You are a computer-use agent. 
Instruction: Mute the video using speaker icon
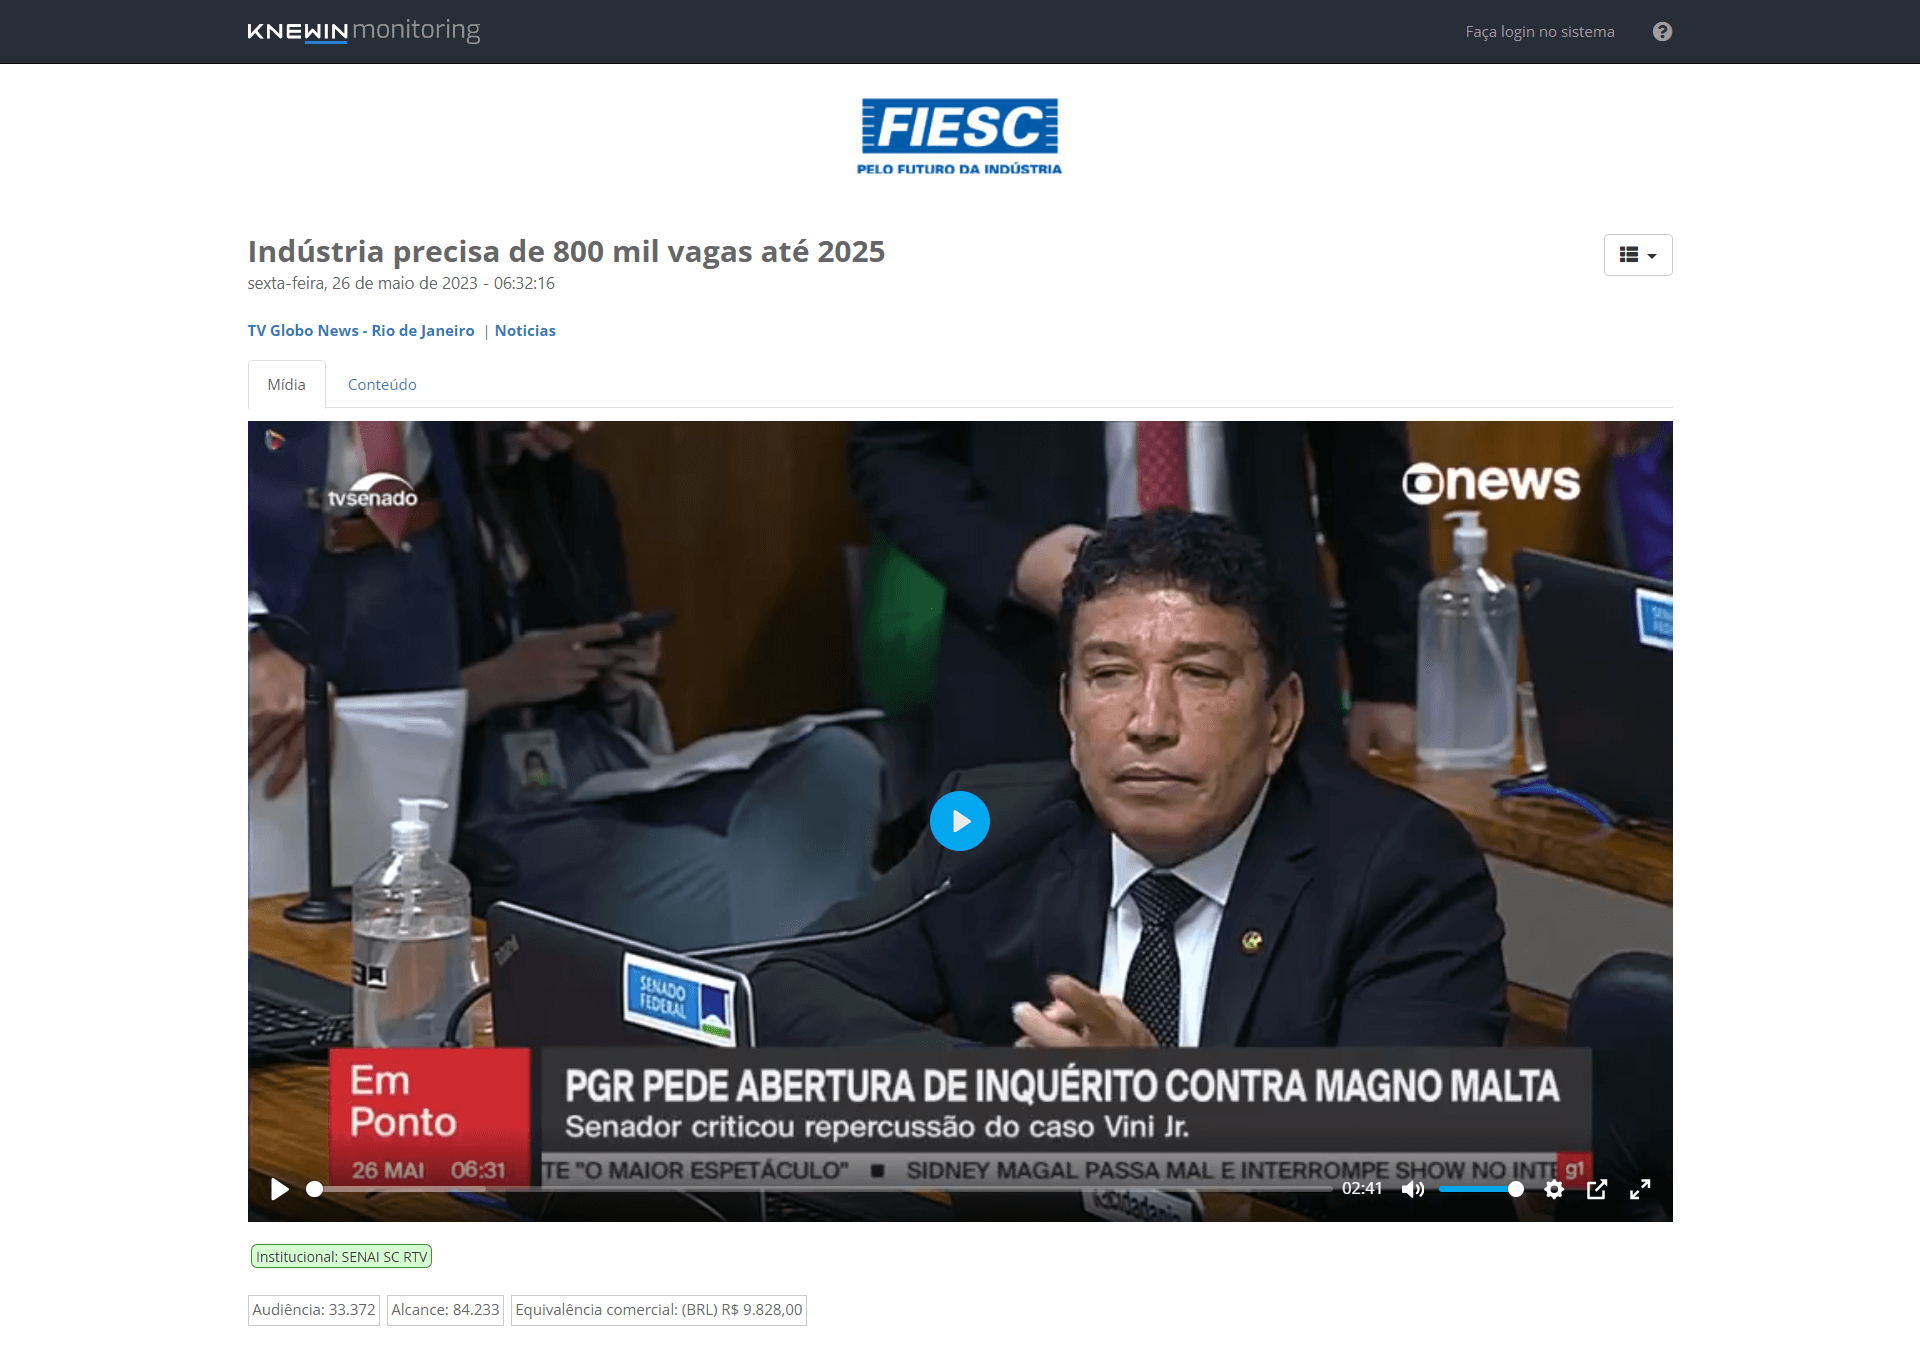point(1413,1189)
